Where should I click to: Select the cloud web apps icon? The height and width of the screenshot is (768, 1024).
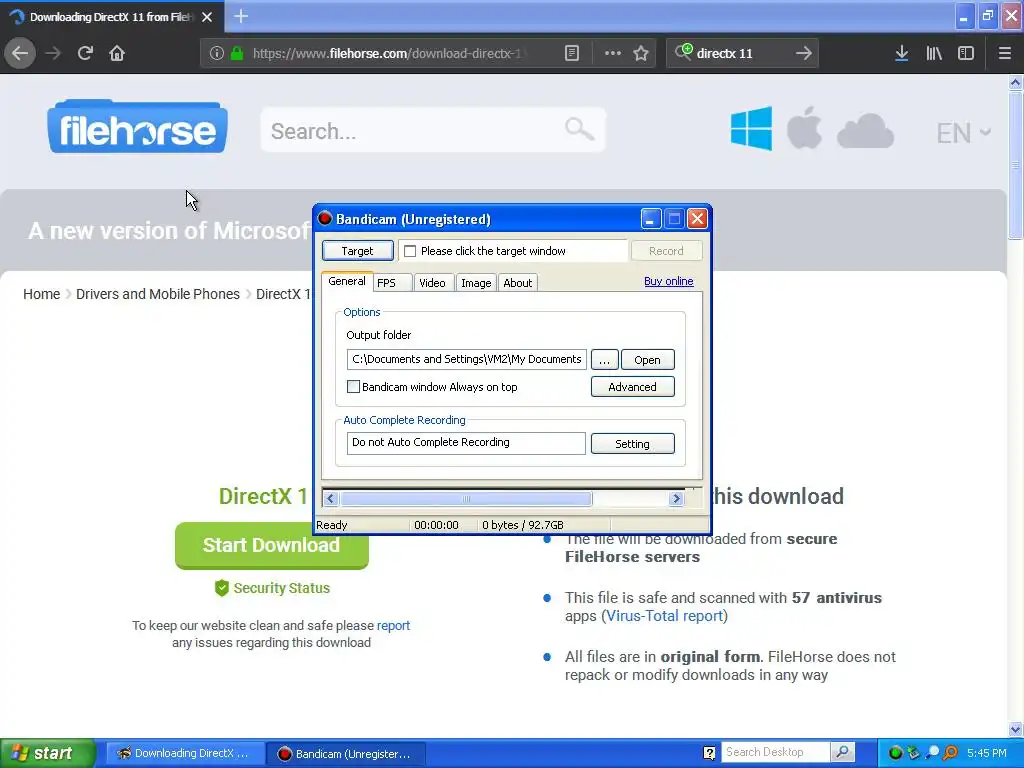(865, 130)
